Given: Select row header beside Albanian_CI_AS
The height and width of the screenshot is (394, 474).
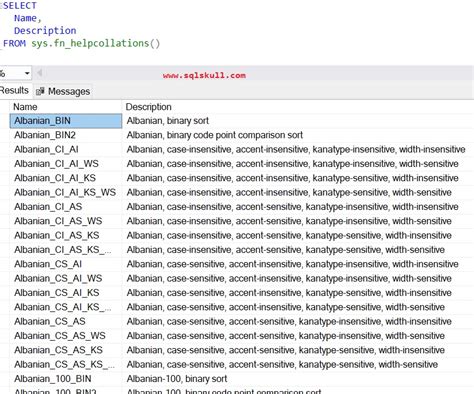Looking at the screenshot, I should (x=5, y=207).
